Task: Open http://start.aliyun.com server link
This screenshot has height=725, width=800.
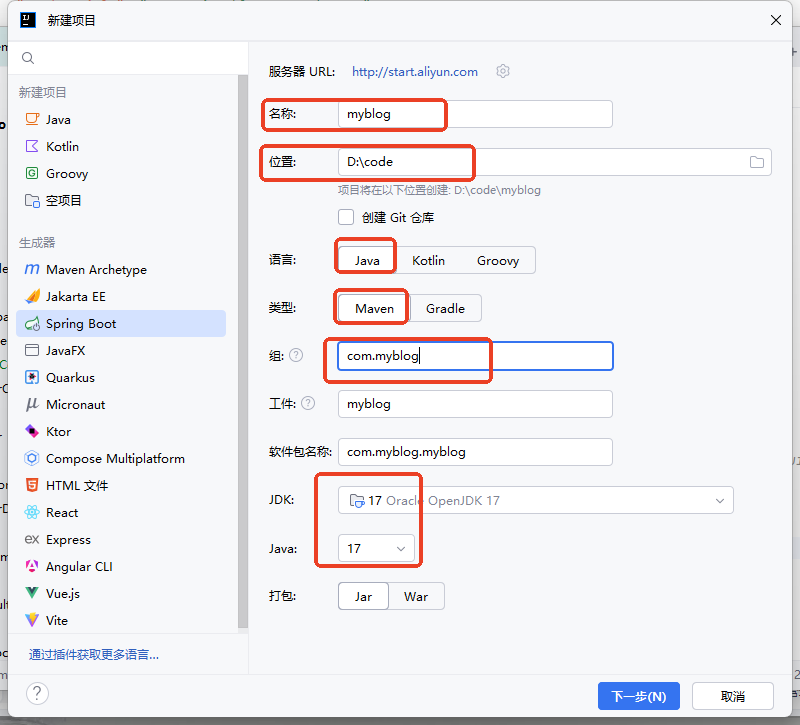Action: [415, 72]
